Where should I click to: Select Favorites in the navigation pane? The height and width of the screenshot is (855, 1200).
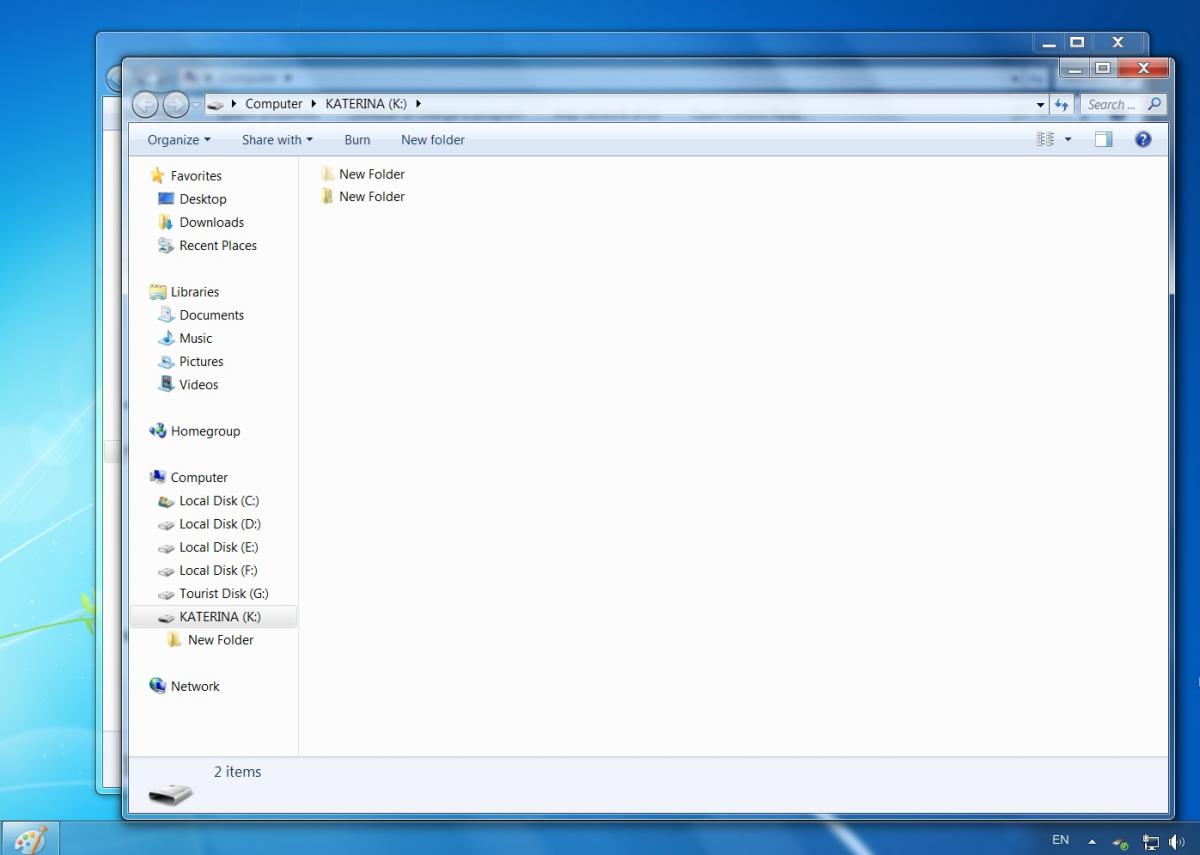click(x=186, y=176)
